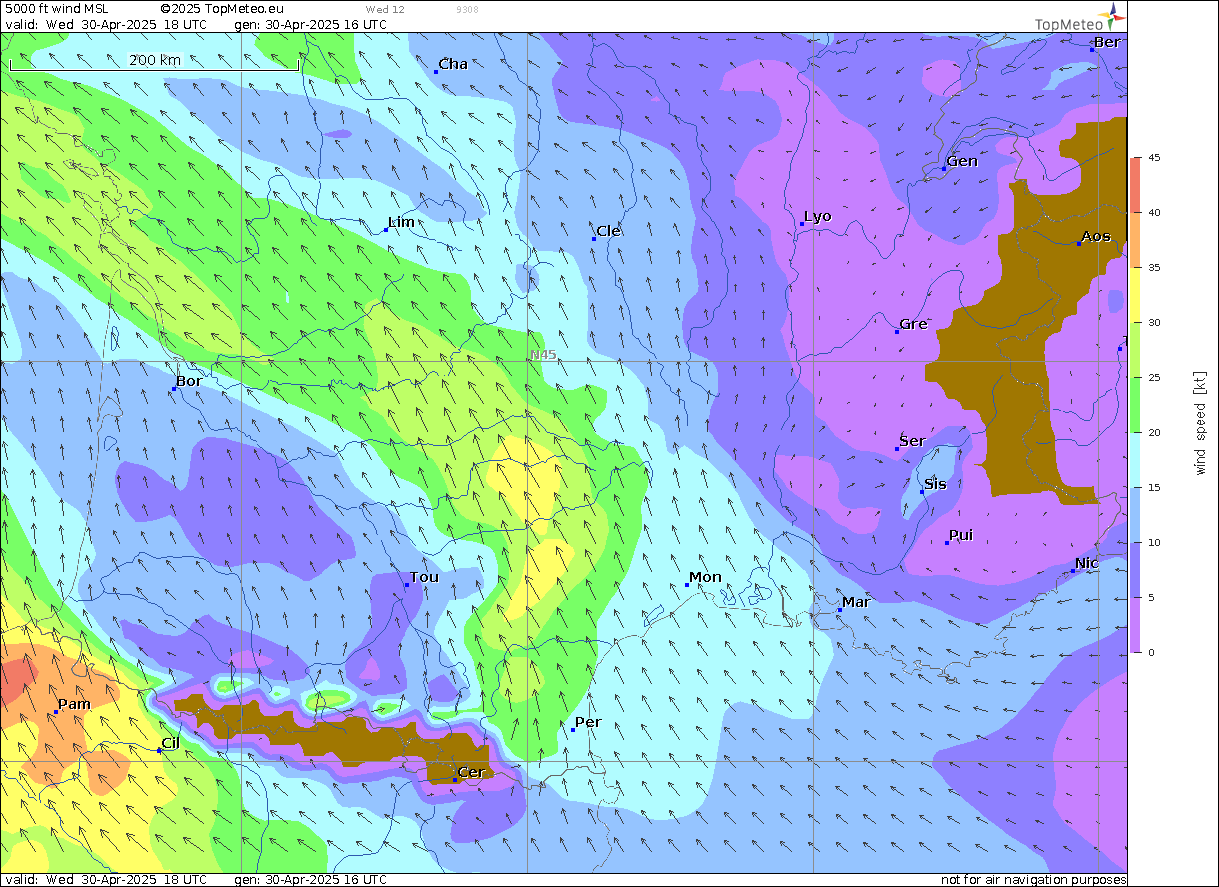
Task: Click the "not for air navigation purposes" notice
Action: pos(1034,880)
